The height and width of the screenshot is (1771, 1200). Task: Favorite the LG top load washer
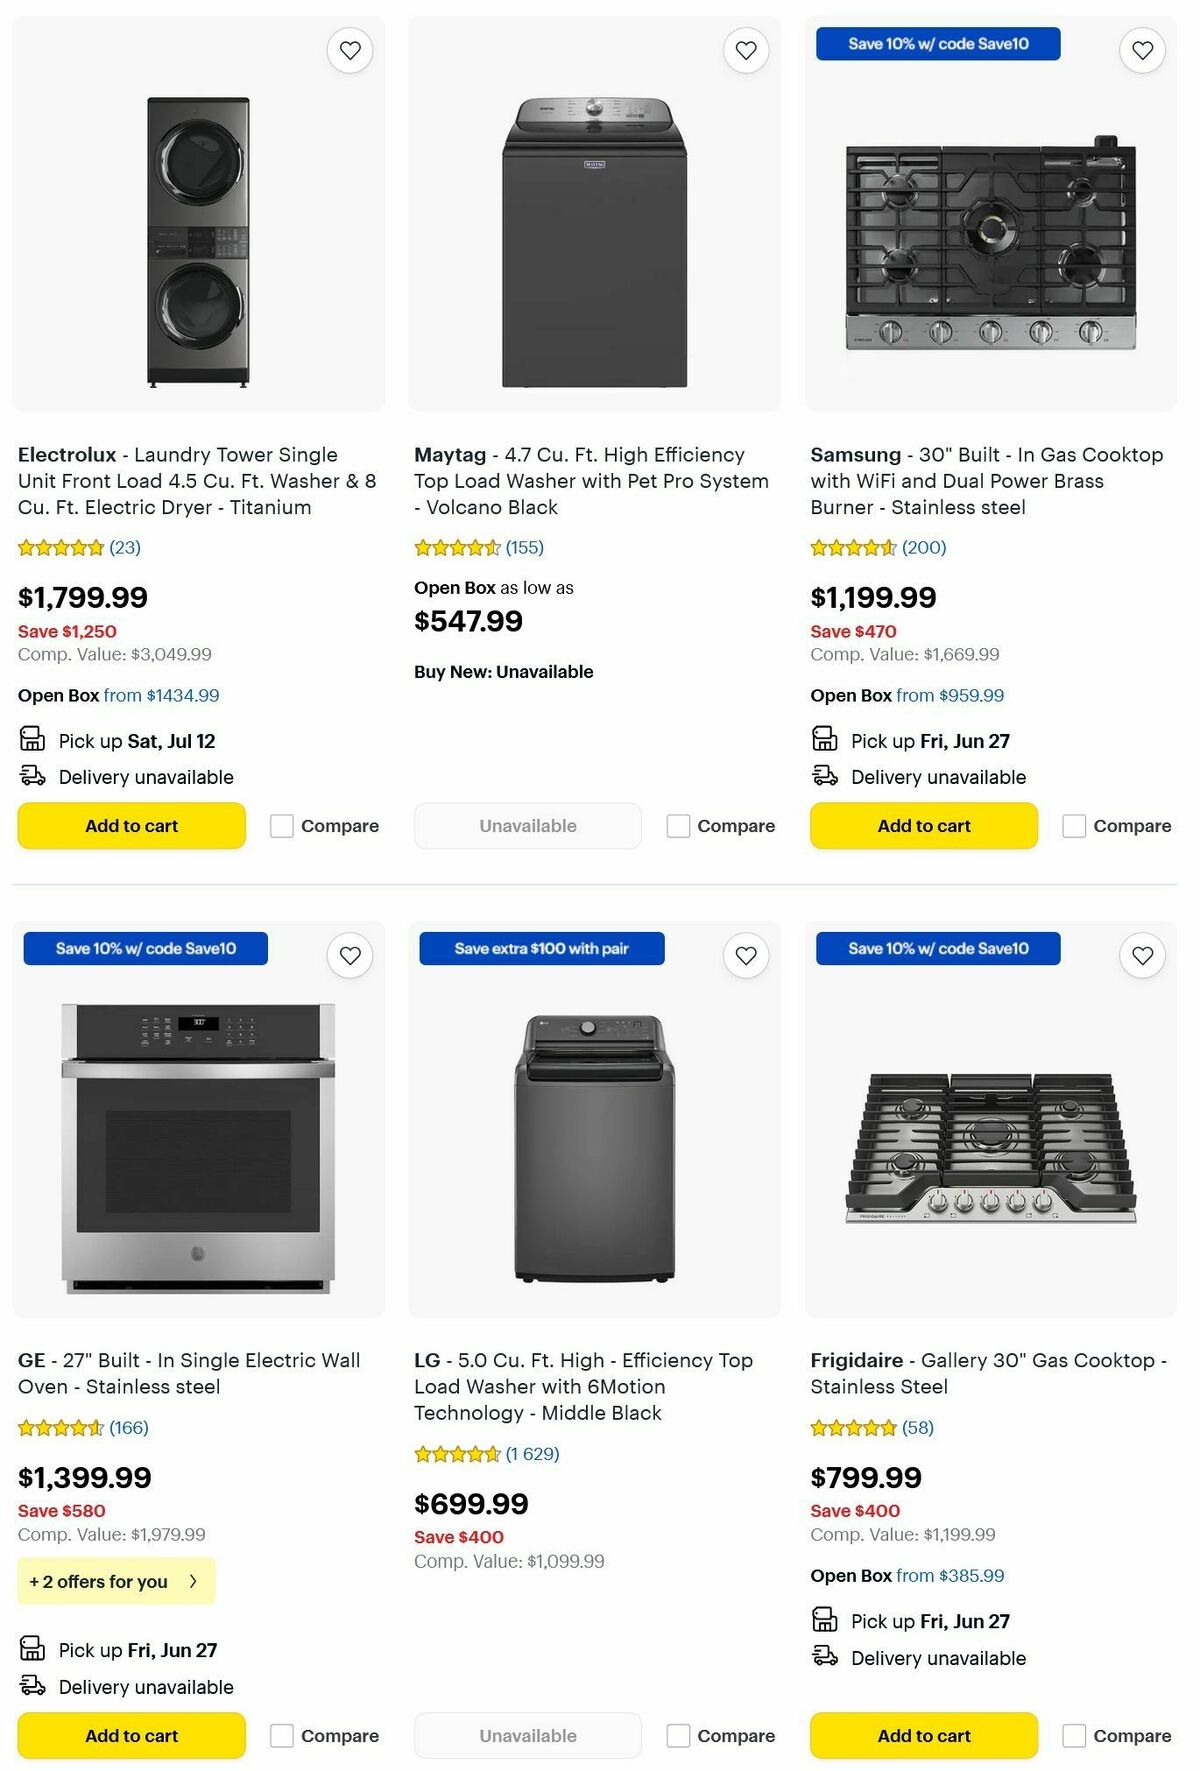(x=745, y=956)
